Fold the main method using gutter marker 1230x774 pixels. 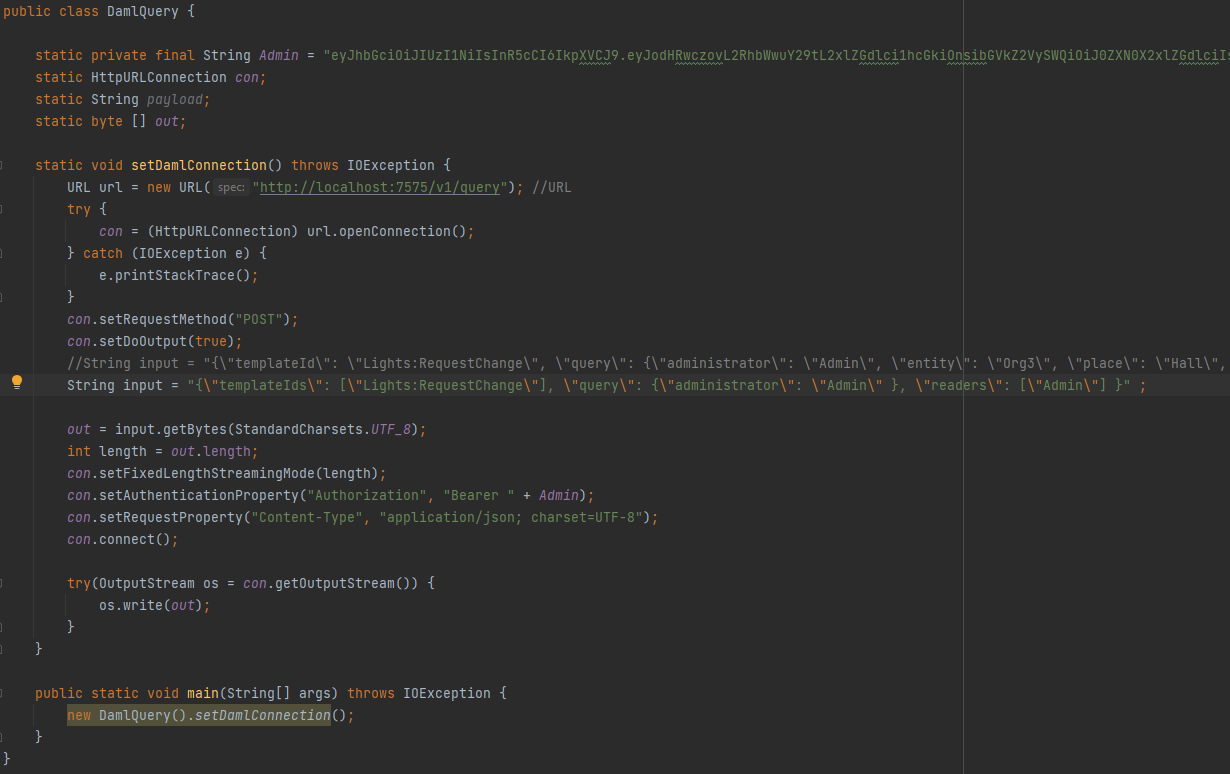[3, 693]
